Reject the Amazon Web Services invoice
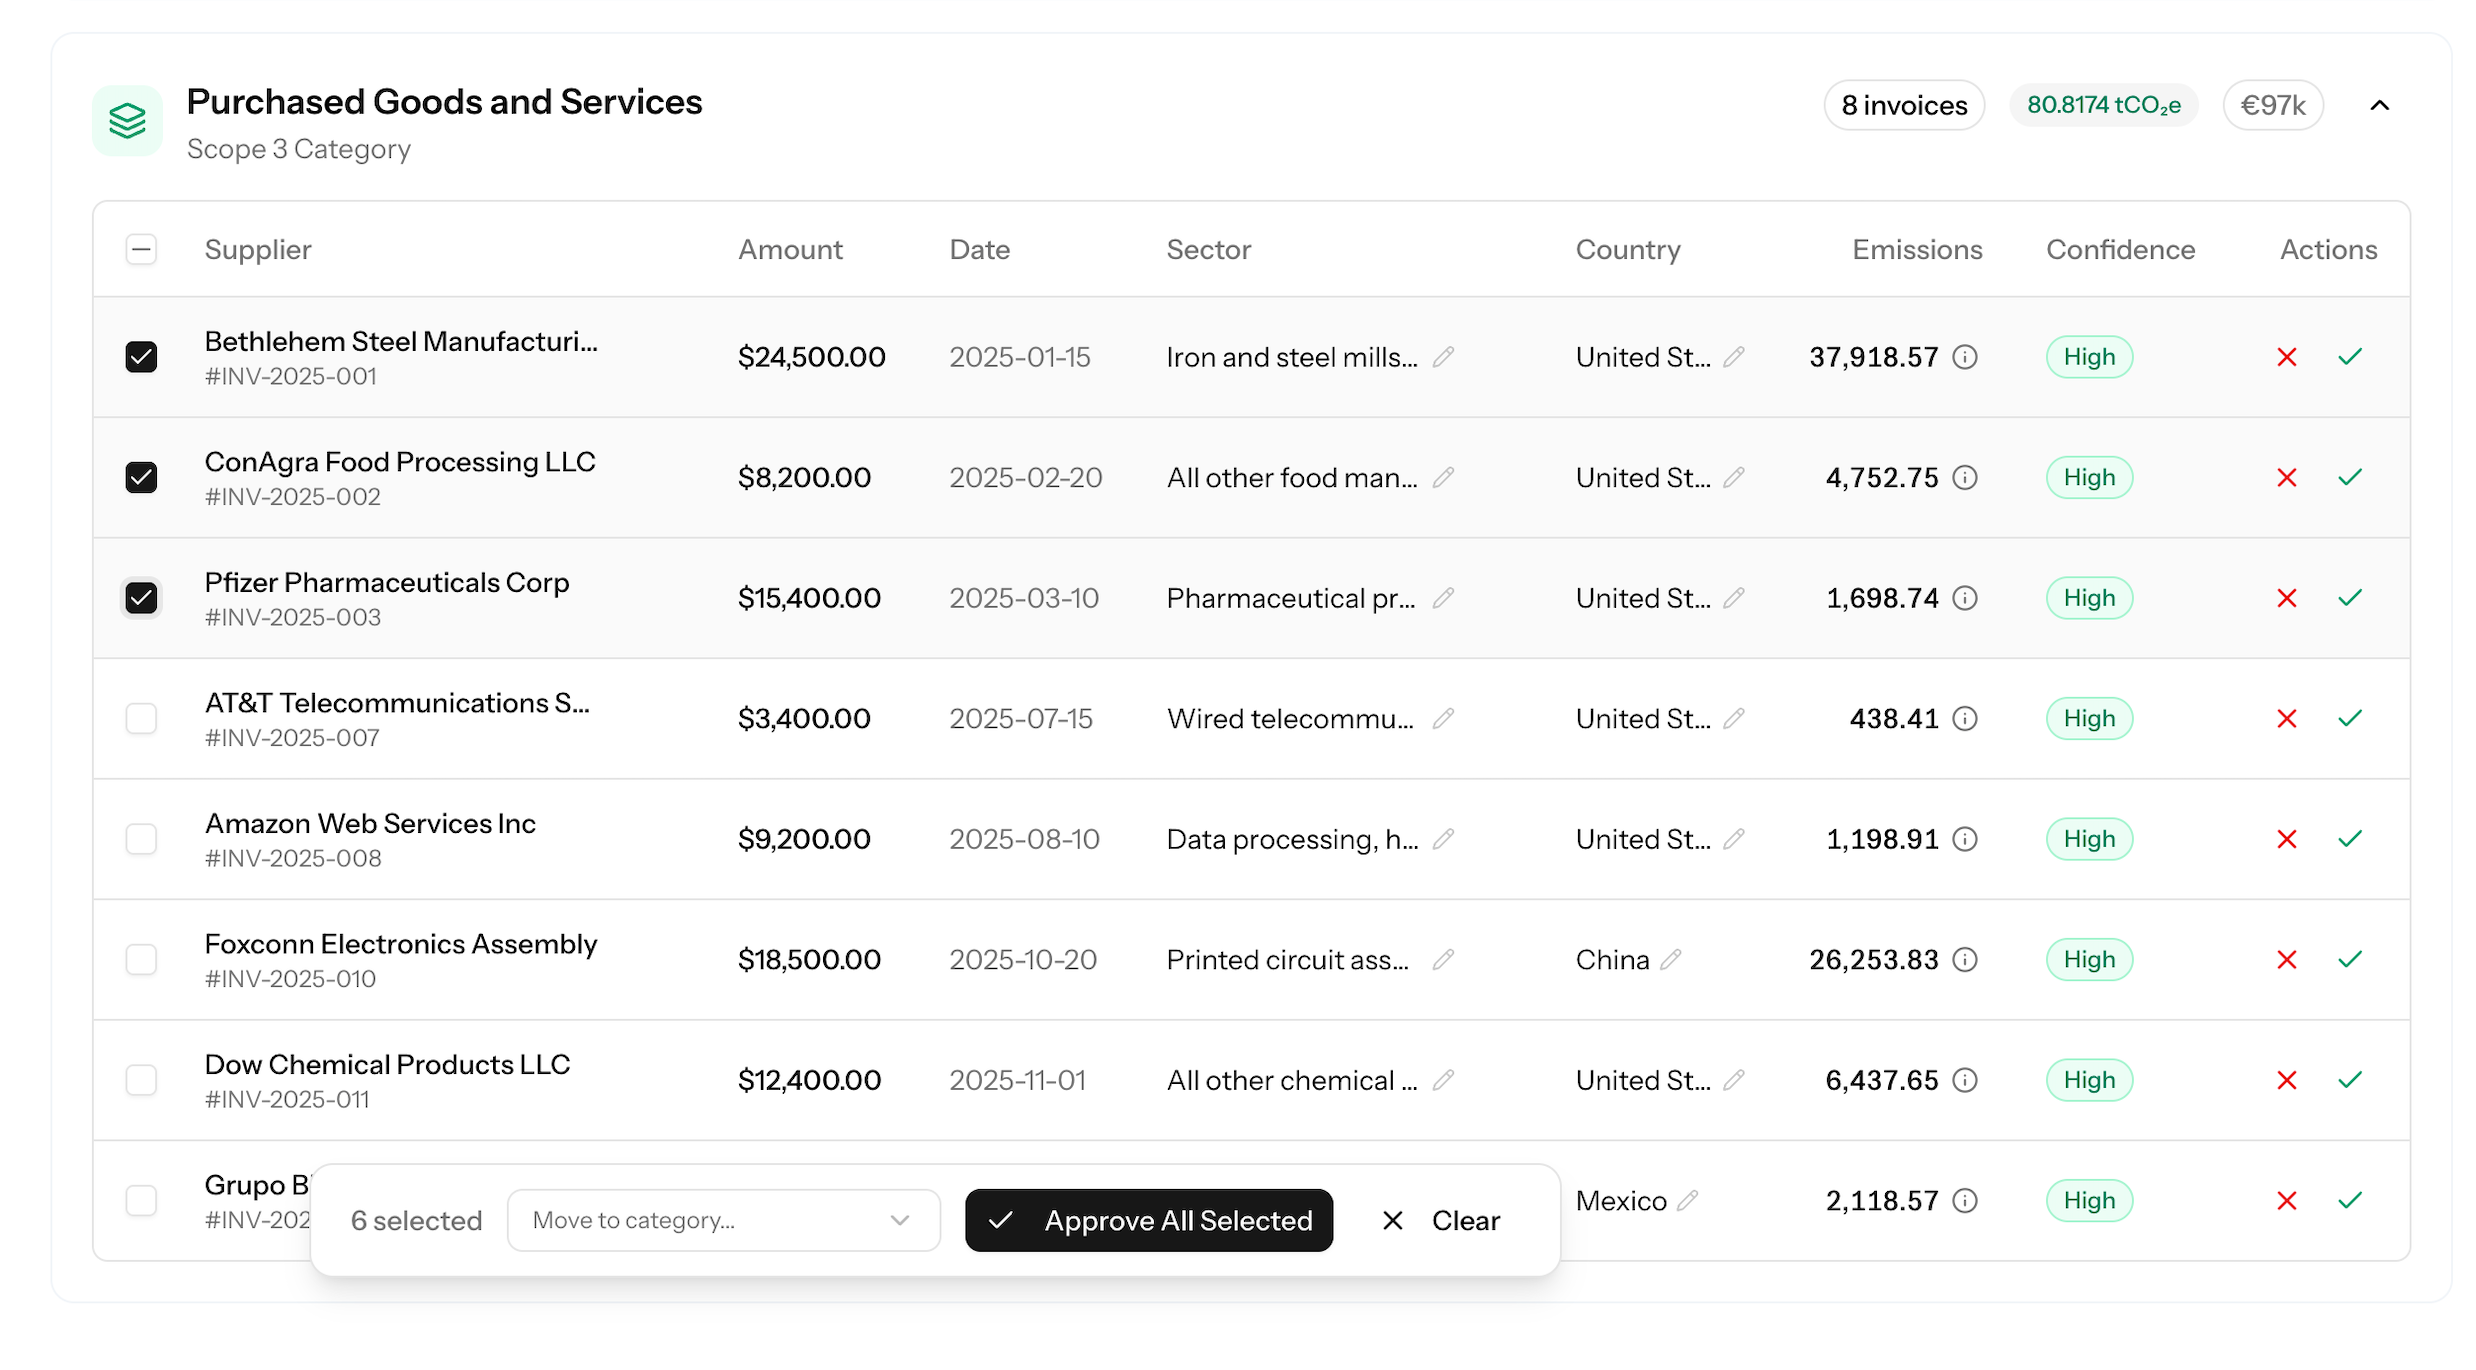2476x1370 pixels. tap(2286, 839)
